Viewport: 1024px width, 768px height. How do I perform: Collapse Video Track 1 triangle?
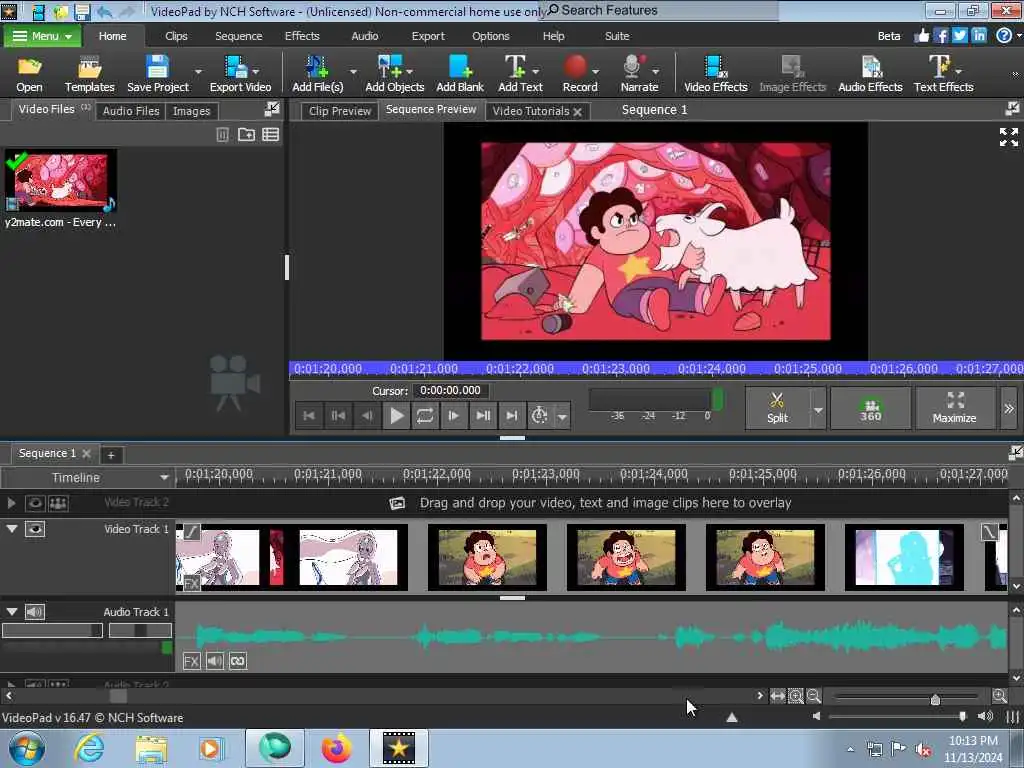(12, 529)
